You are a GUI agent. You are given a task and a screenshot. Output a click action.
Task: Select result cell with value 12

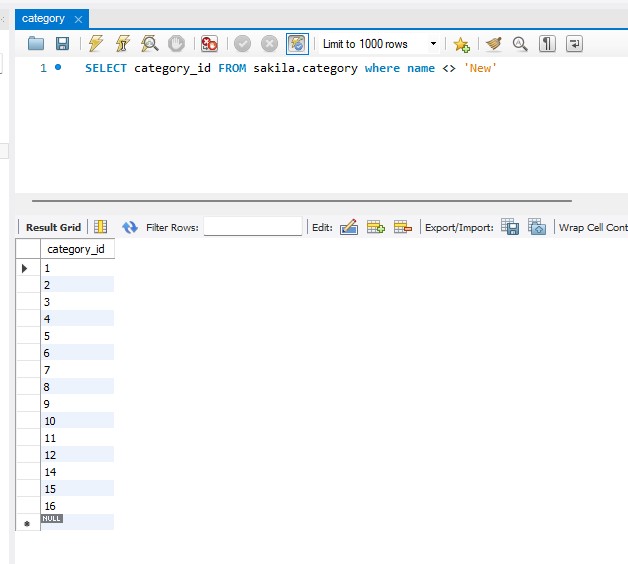(x=77, y=455)
